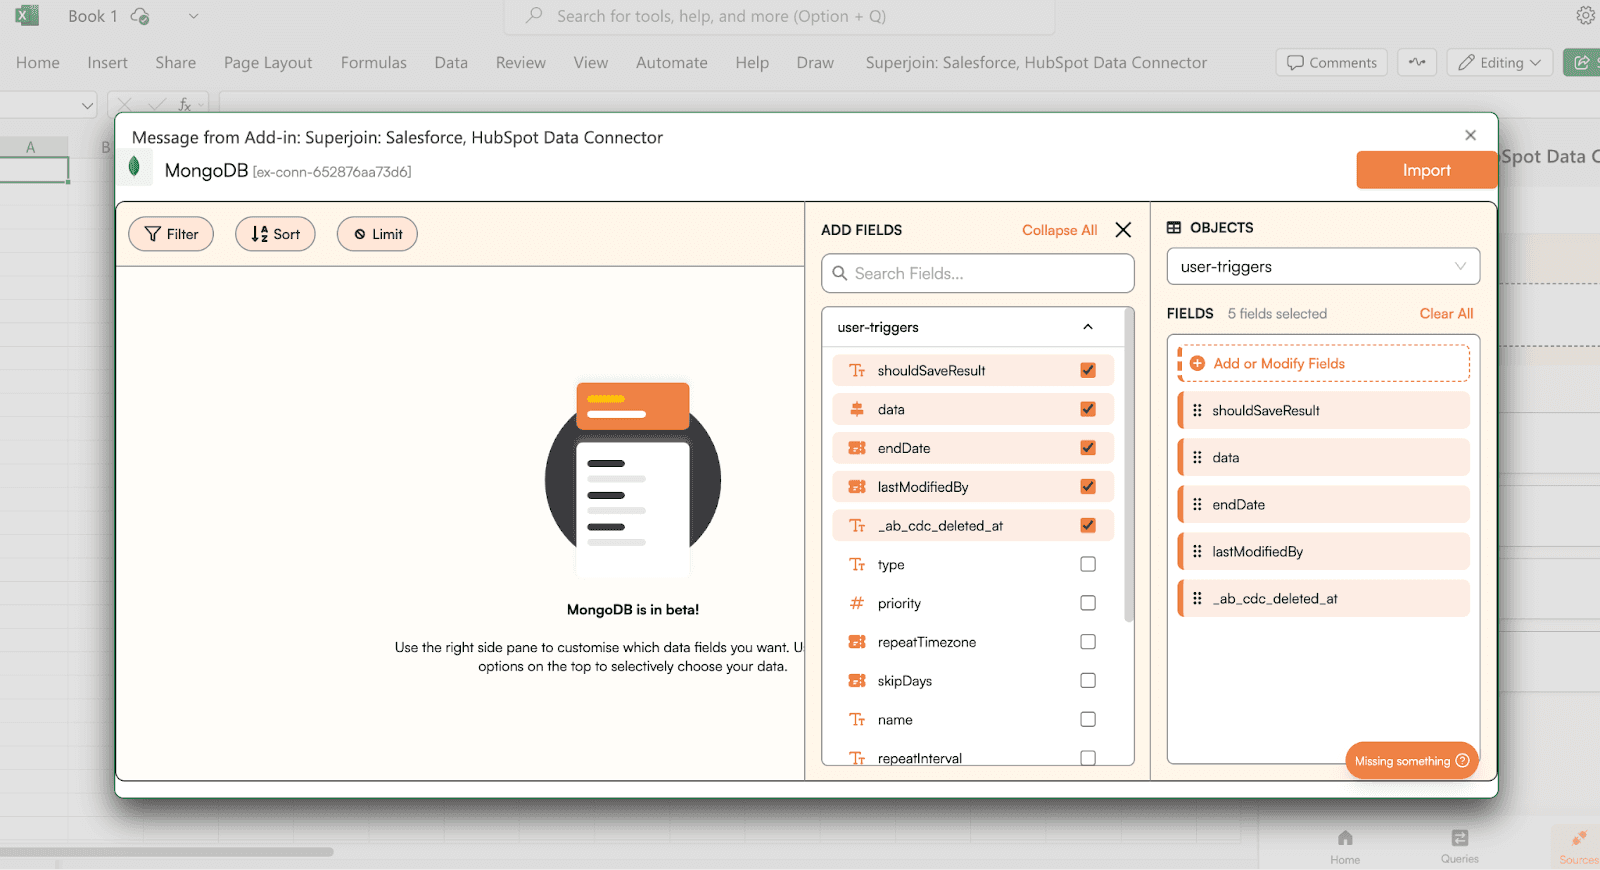Screen dimensions: 1600x870
Task: Click the date type icon beside skipDays
Action: pyautogui.click(x=857, y=681)
